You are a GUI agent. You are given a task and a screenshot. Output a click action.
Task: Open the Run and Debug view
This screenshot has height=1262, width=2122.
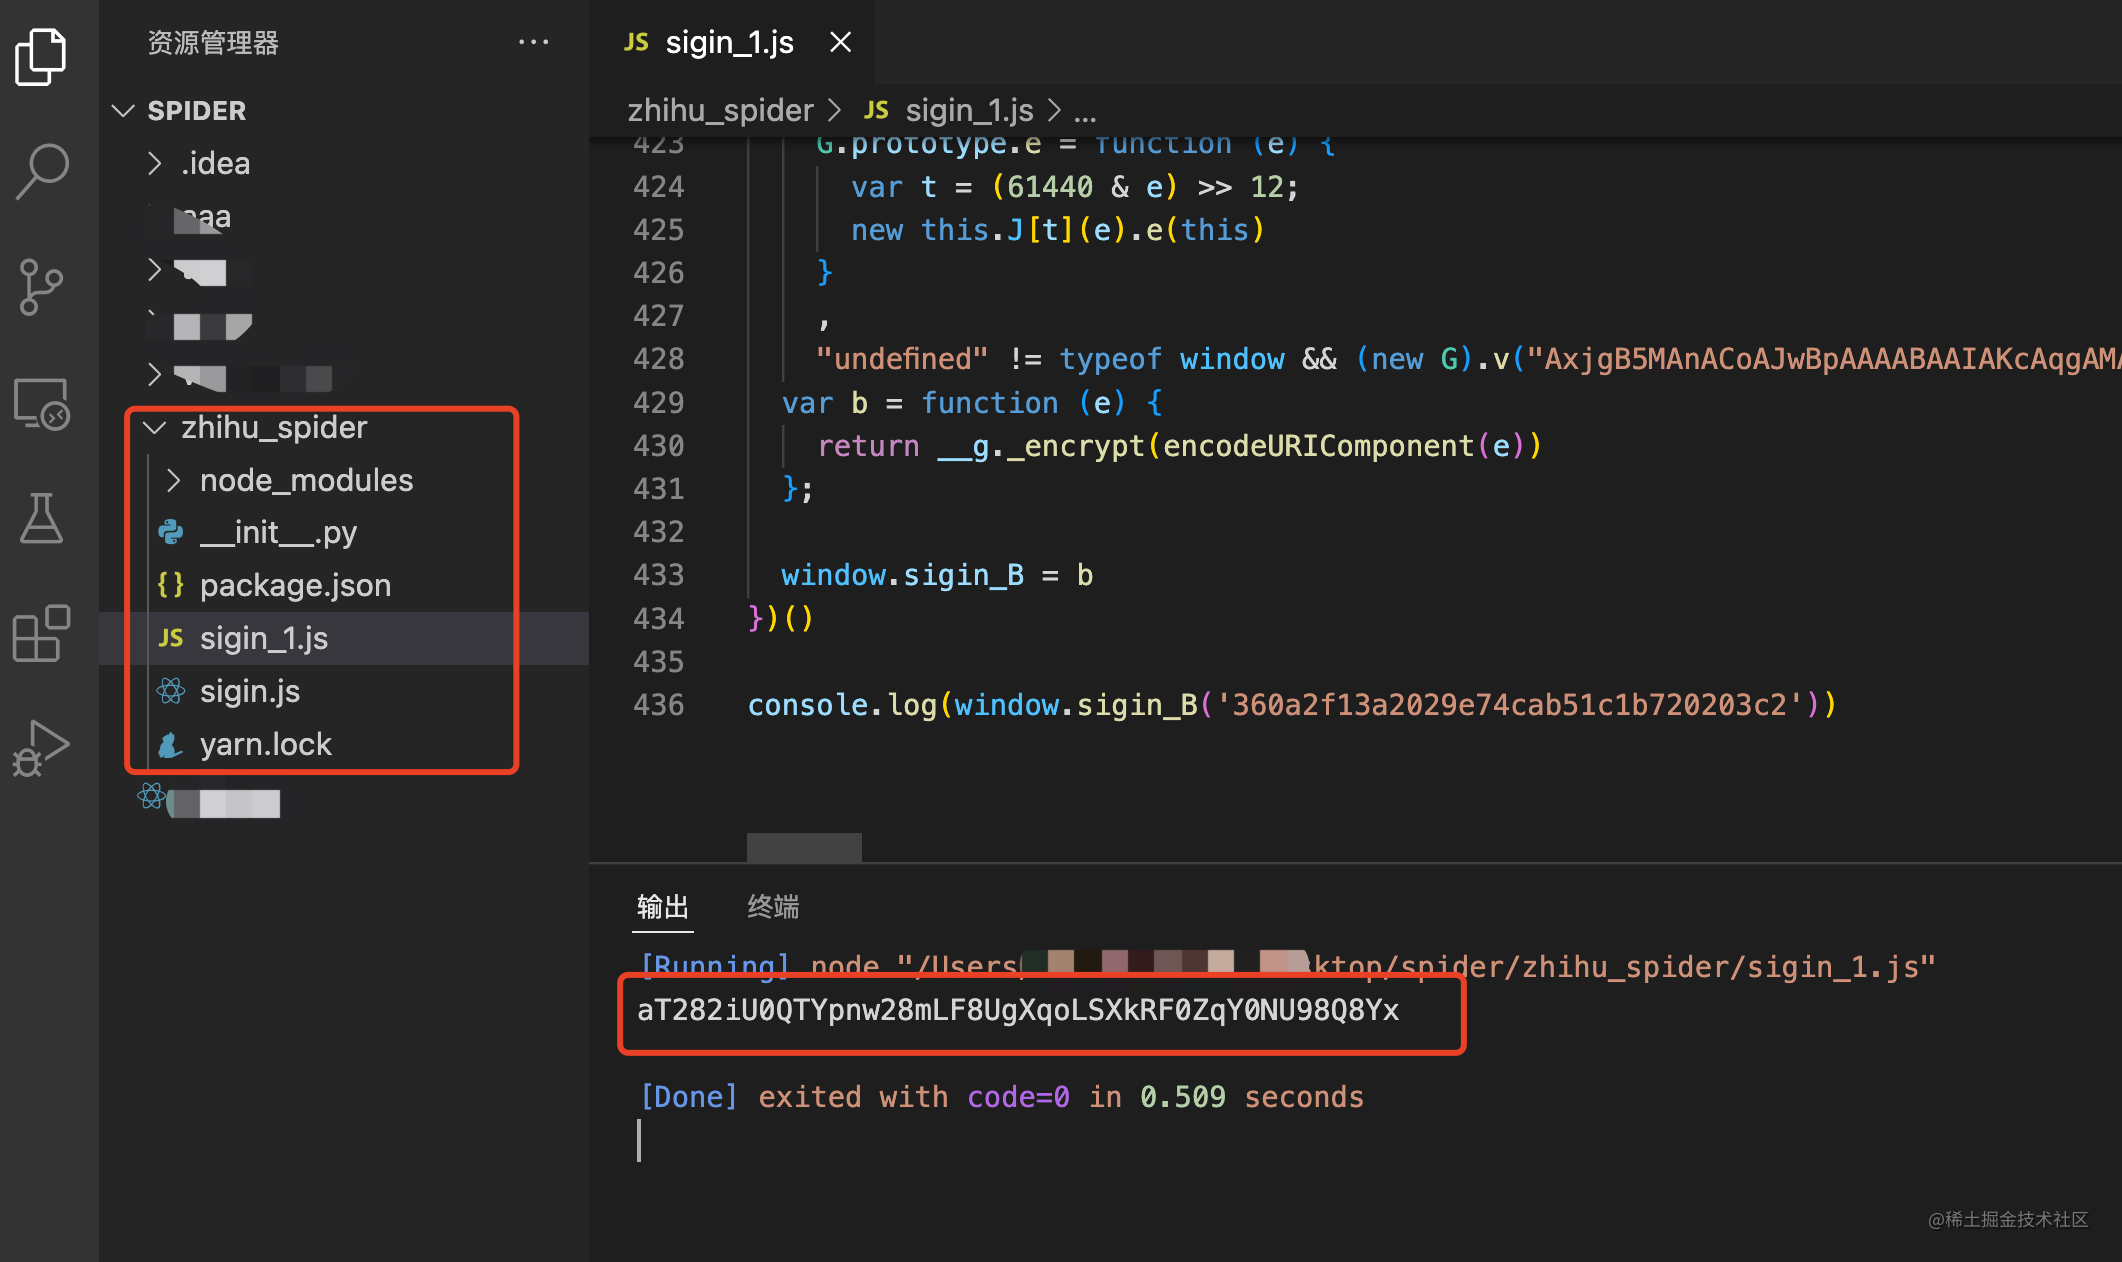tap(41, 748)
